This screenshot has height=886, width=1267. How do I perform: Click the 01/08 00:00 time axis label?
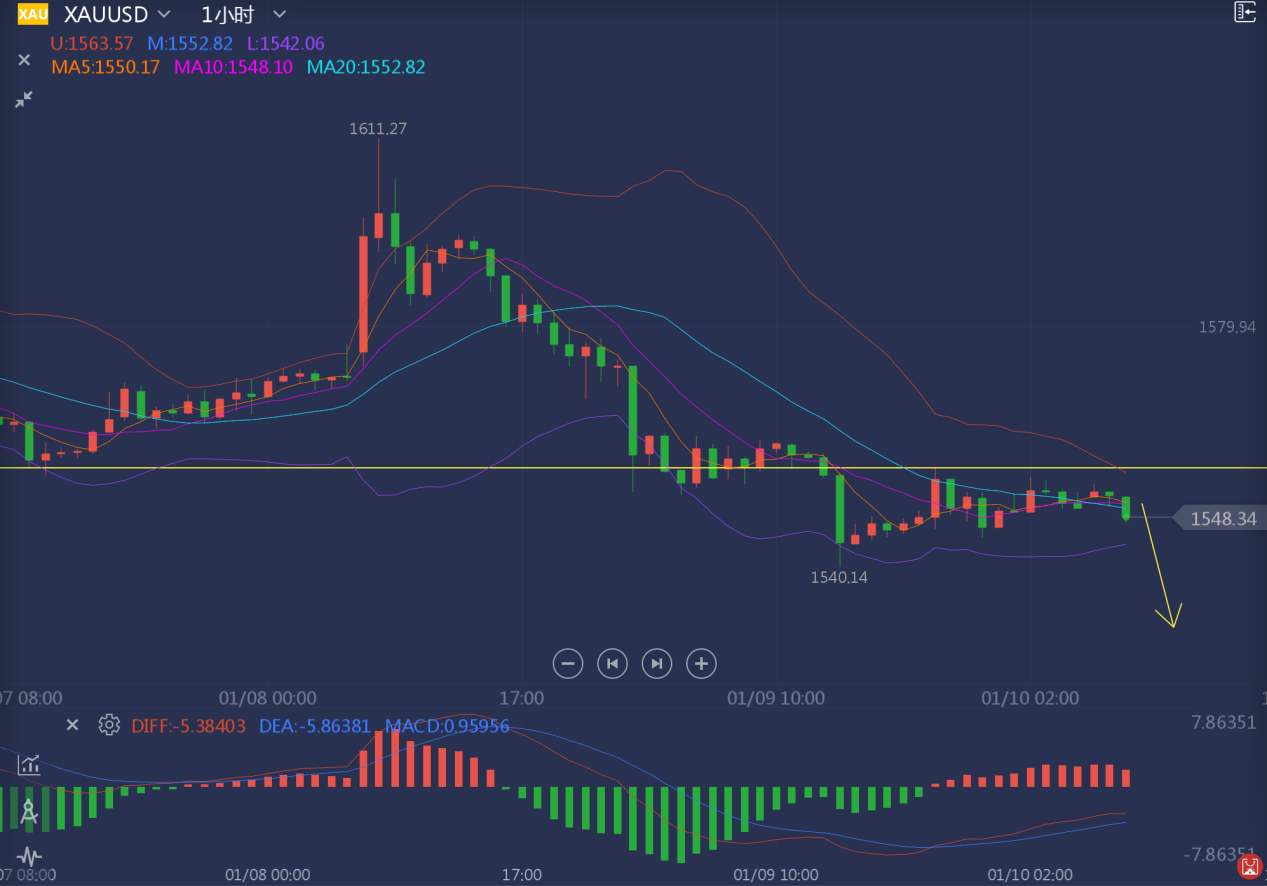click(x=268, y=698)
